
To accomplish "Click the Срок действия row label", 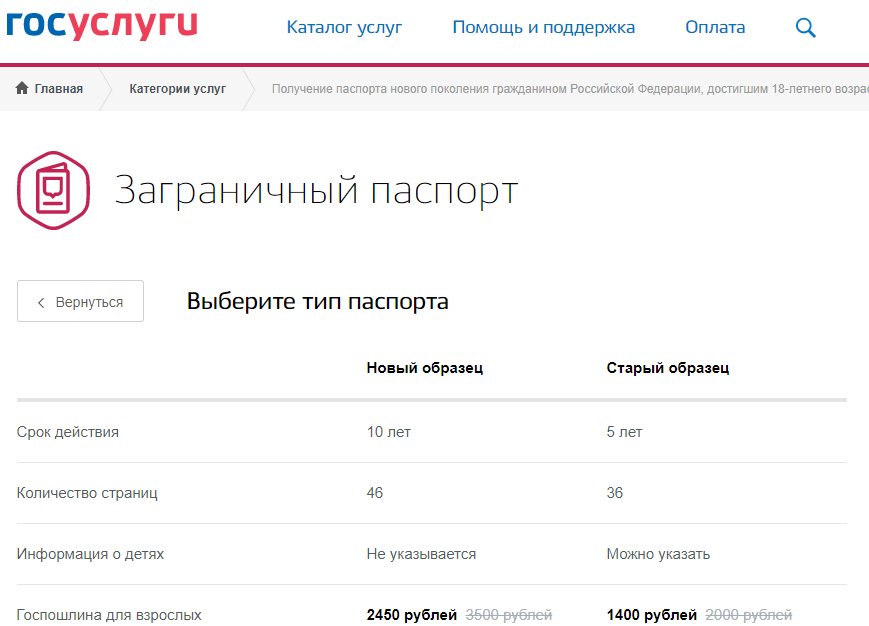I will tap(68, 432).
